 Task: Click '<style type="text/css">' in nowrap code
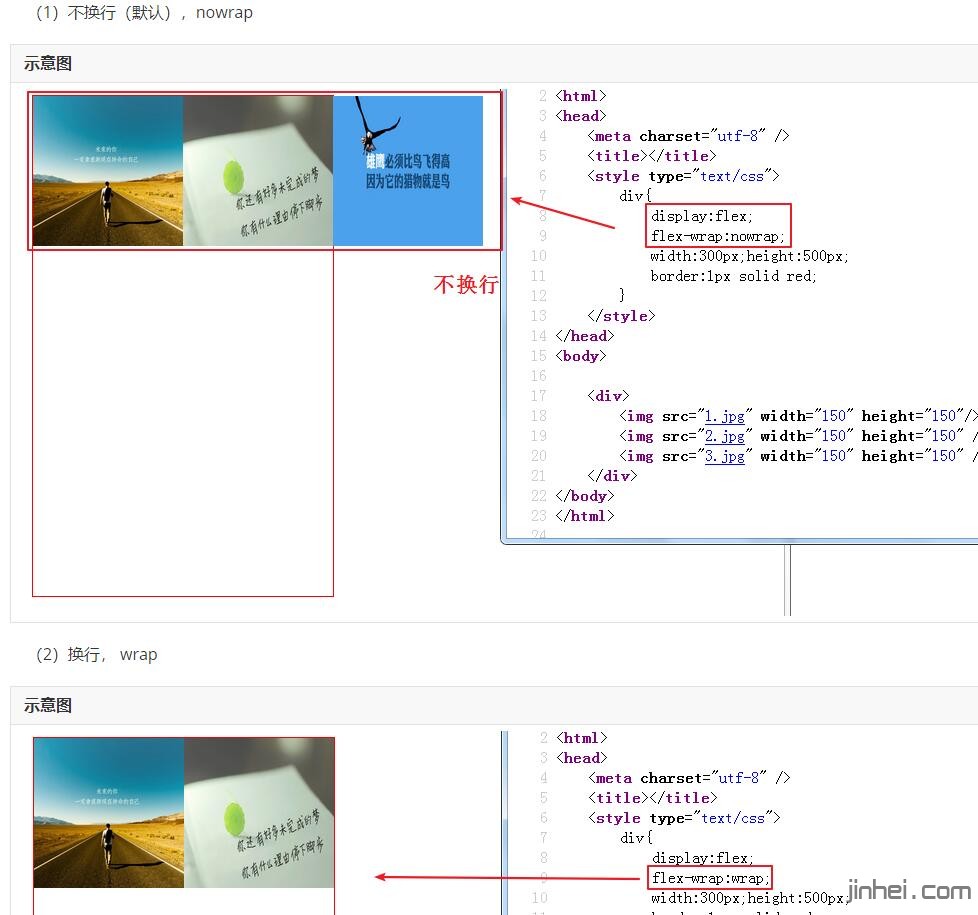tap(683, 176)
